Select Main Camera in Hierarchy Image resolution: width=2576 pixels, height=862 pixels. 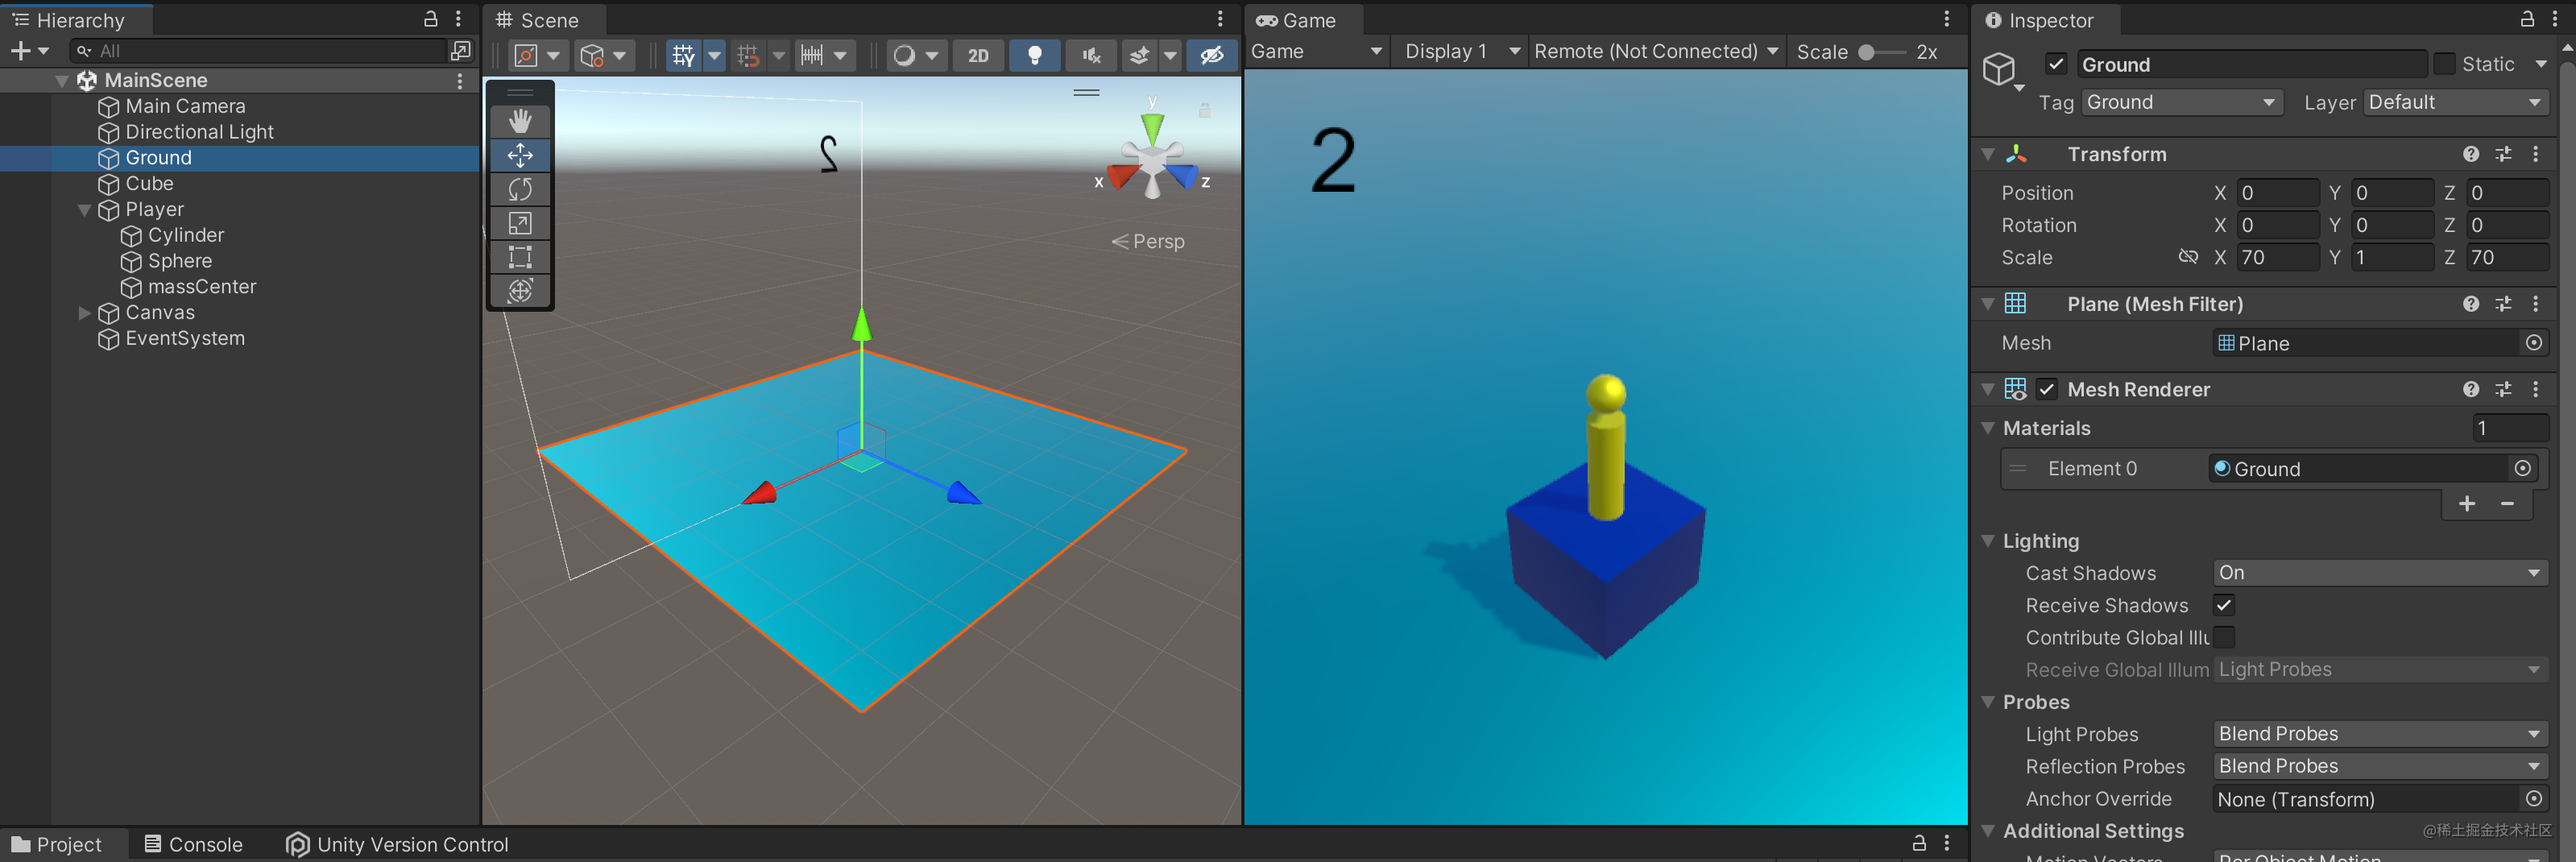pyautogui.click(x=185, y=106)
